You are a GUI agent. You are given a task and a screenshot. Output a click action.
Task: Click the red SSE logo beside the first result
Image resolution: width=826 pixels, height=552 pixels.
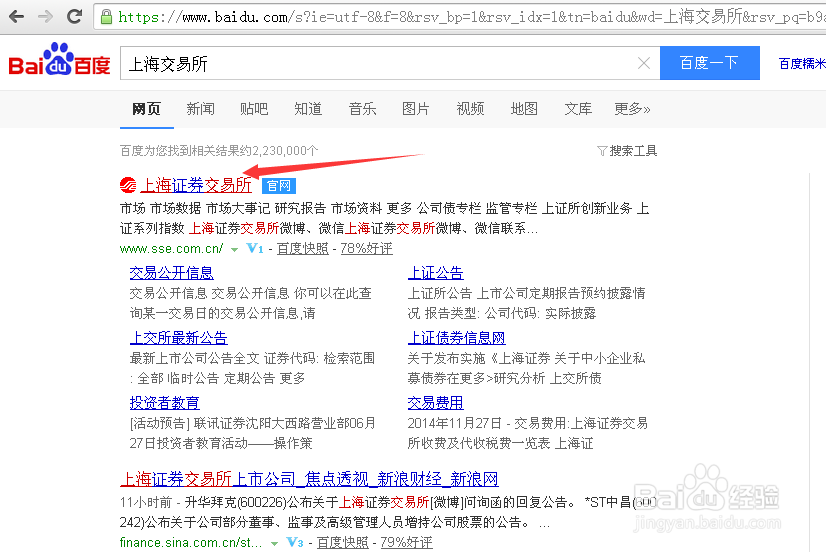tap(127, 185)
